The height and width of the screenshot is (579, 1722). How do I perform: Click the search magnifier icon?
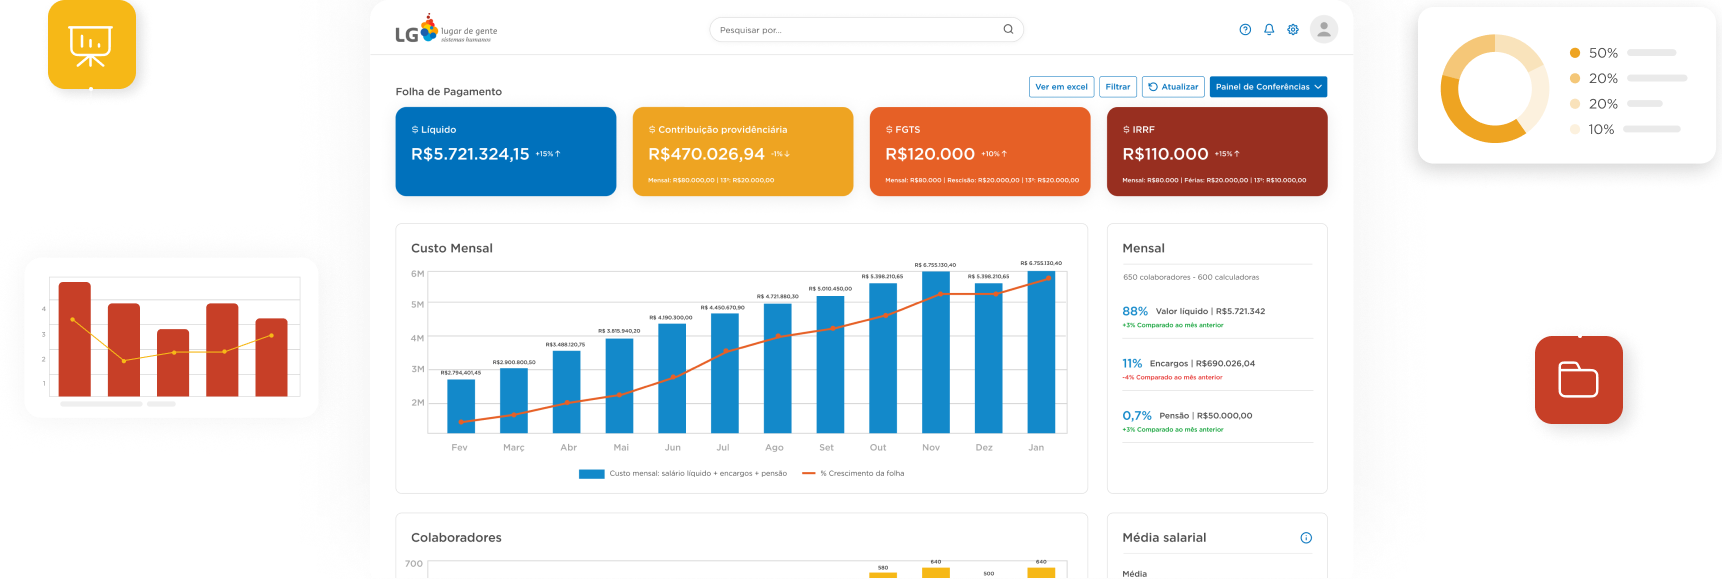coord(1008,30)
